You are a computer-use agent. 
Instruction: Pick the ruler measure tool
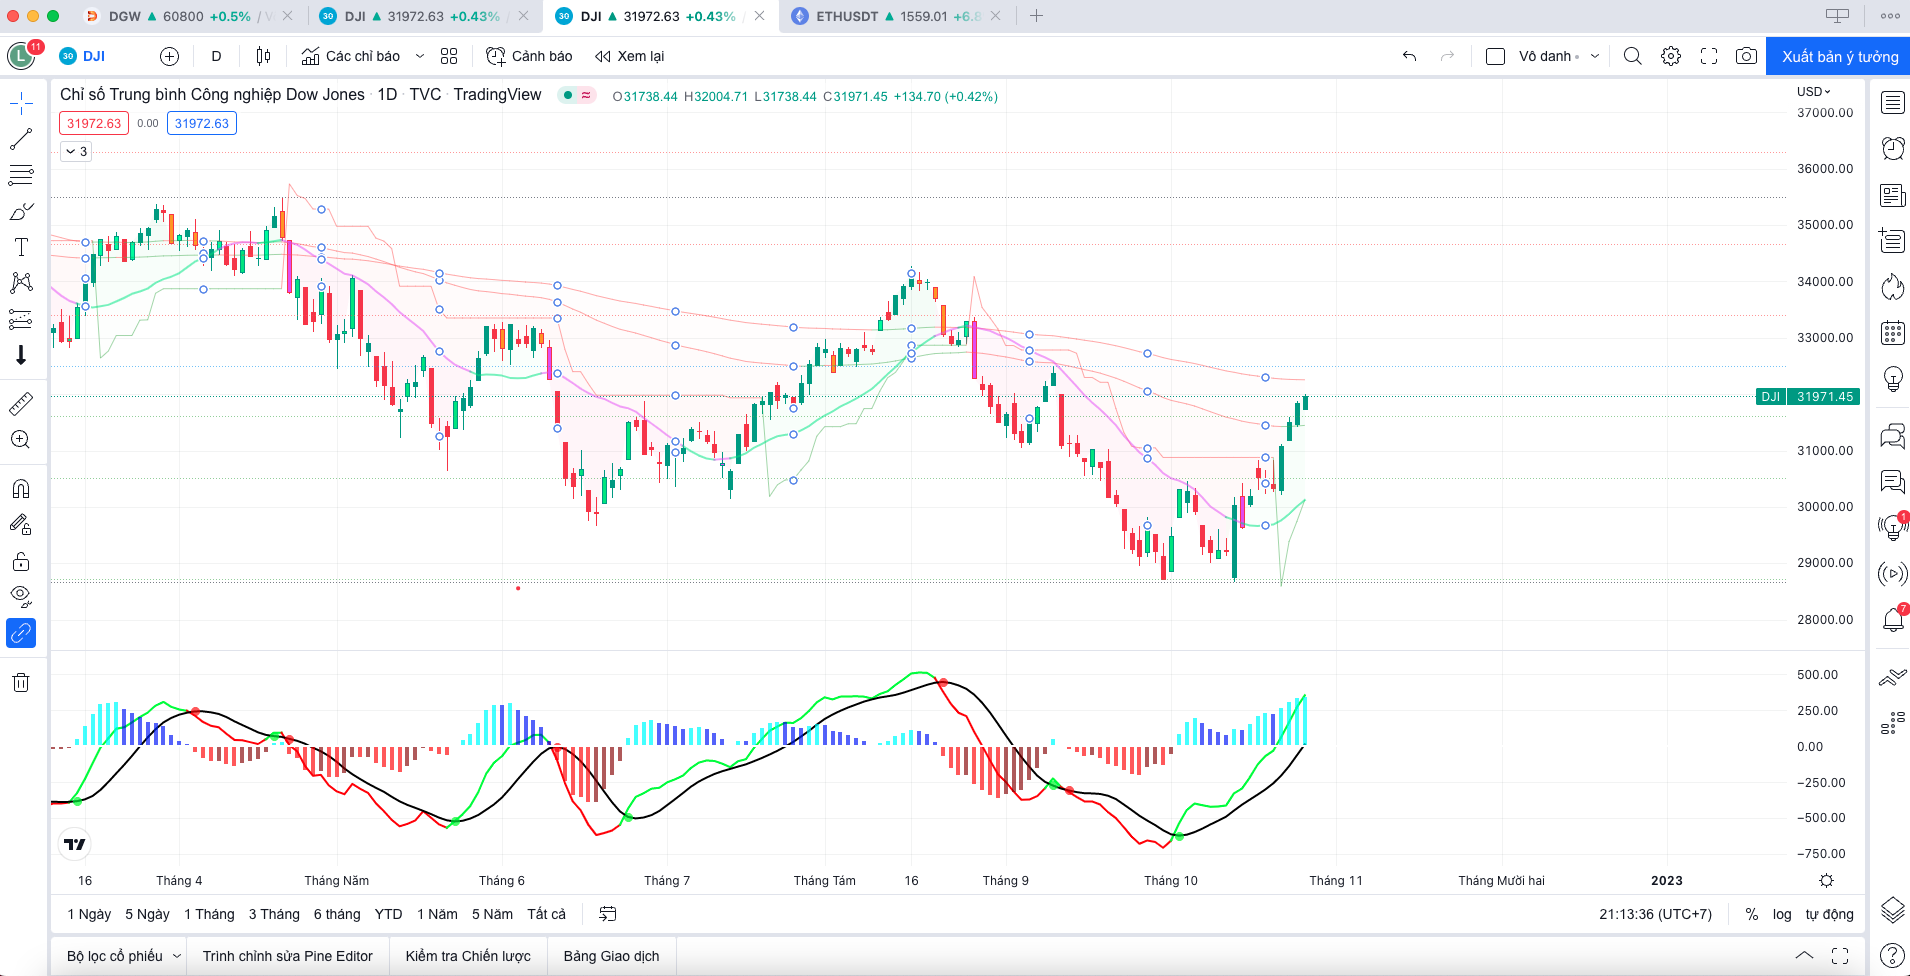coord(21,404)
